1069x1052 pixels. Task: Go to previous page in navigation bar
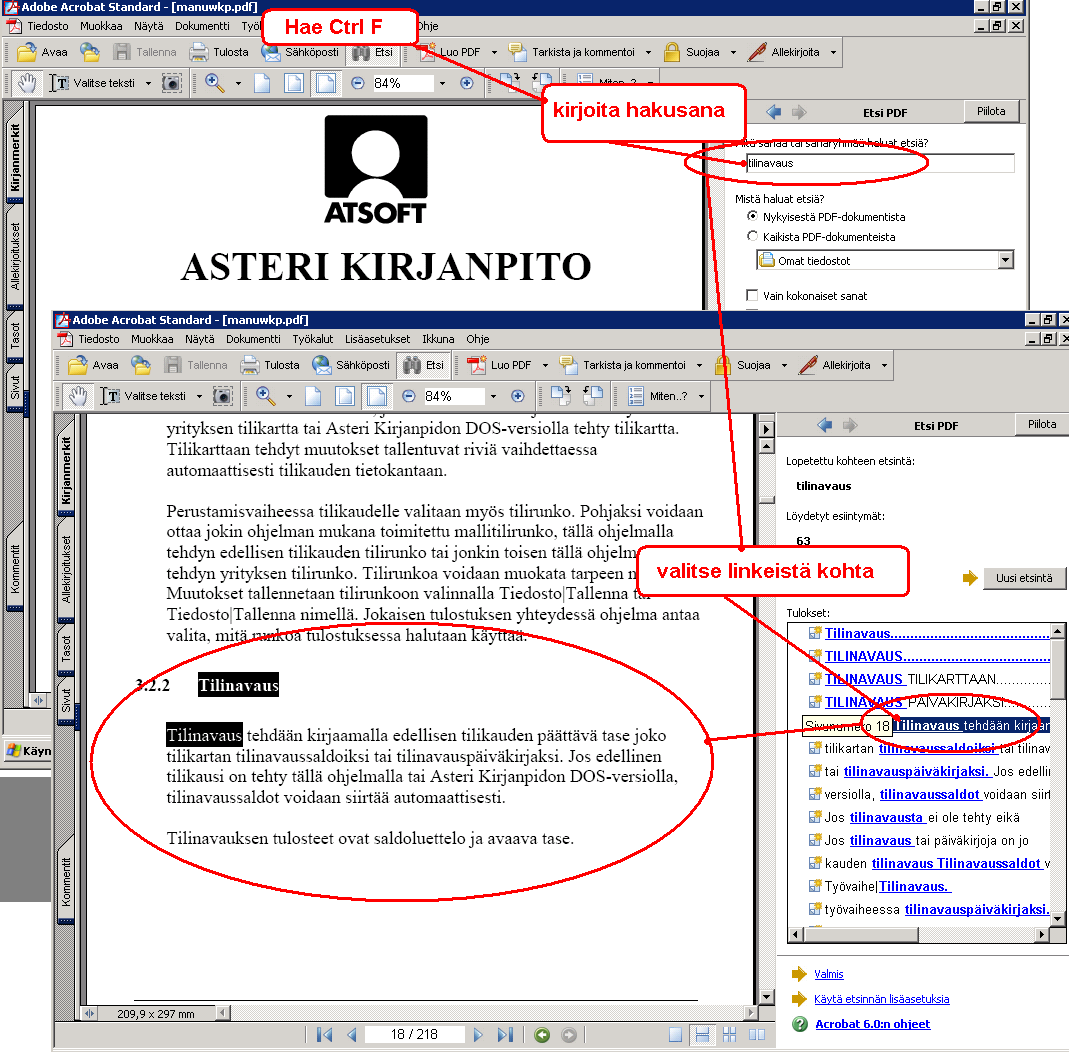[352, 1034]
